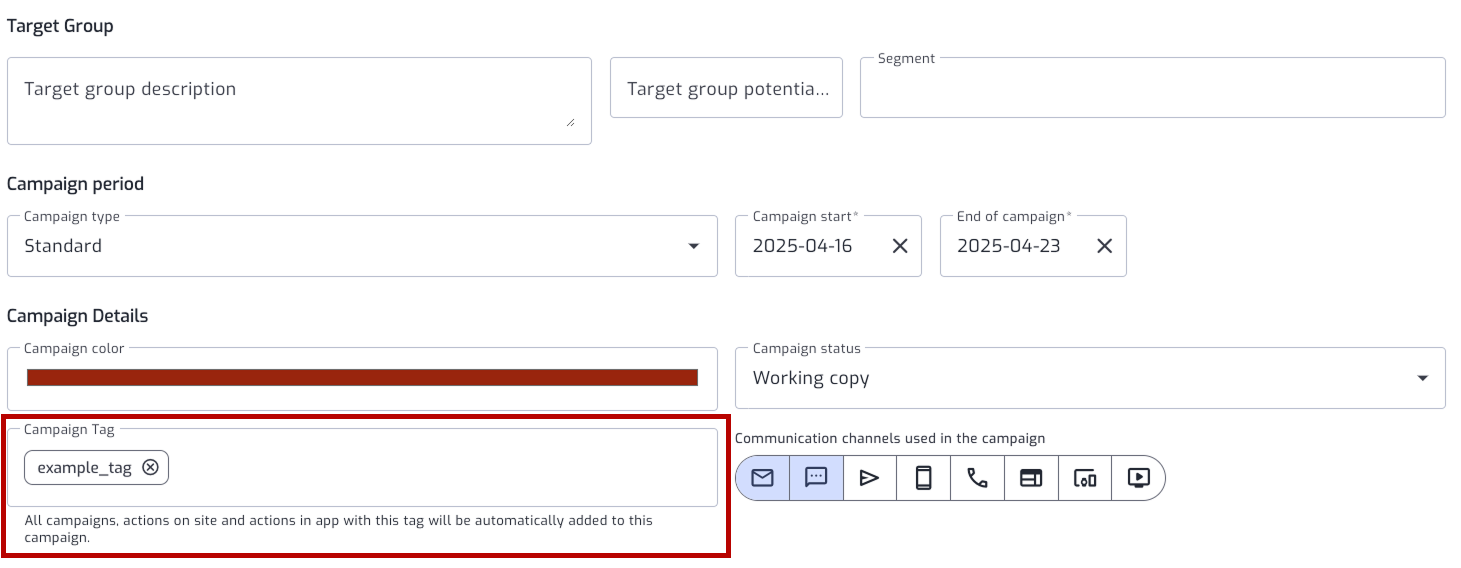Image resolution: width=1461 pixels, height=568 pixels.
Task: Enable the paper plane send channel
Action: 870,478
